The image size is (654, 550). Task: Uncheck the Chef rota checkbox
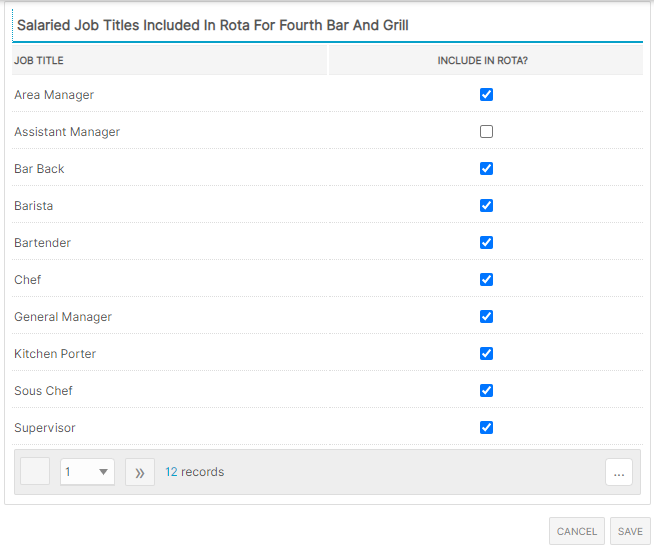[x=486, y=280]
